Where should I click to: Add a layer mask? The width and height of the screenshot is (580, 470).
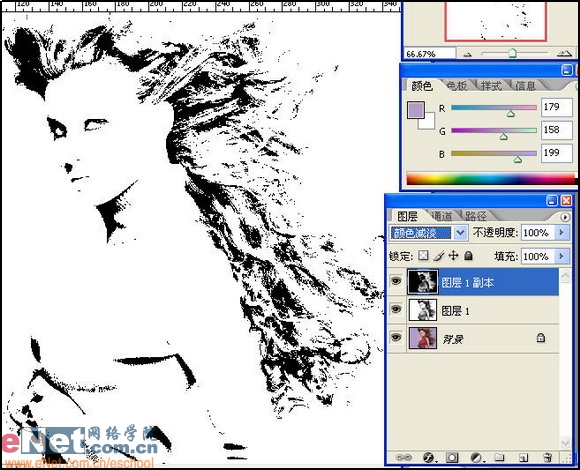(452, 458)
